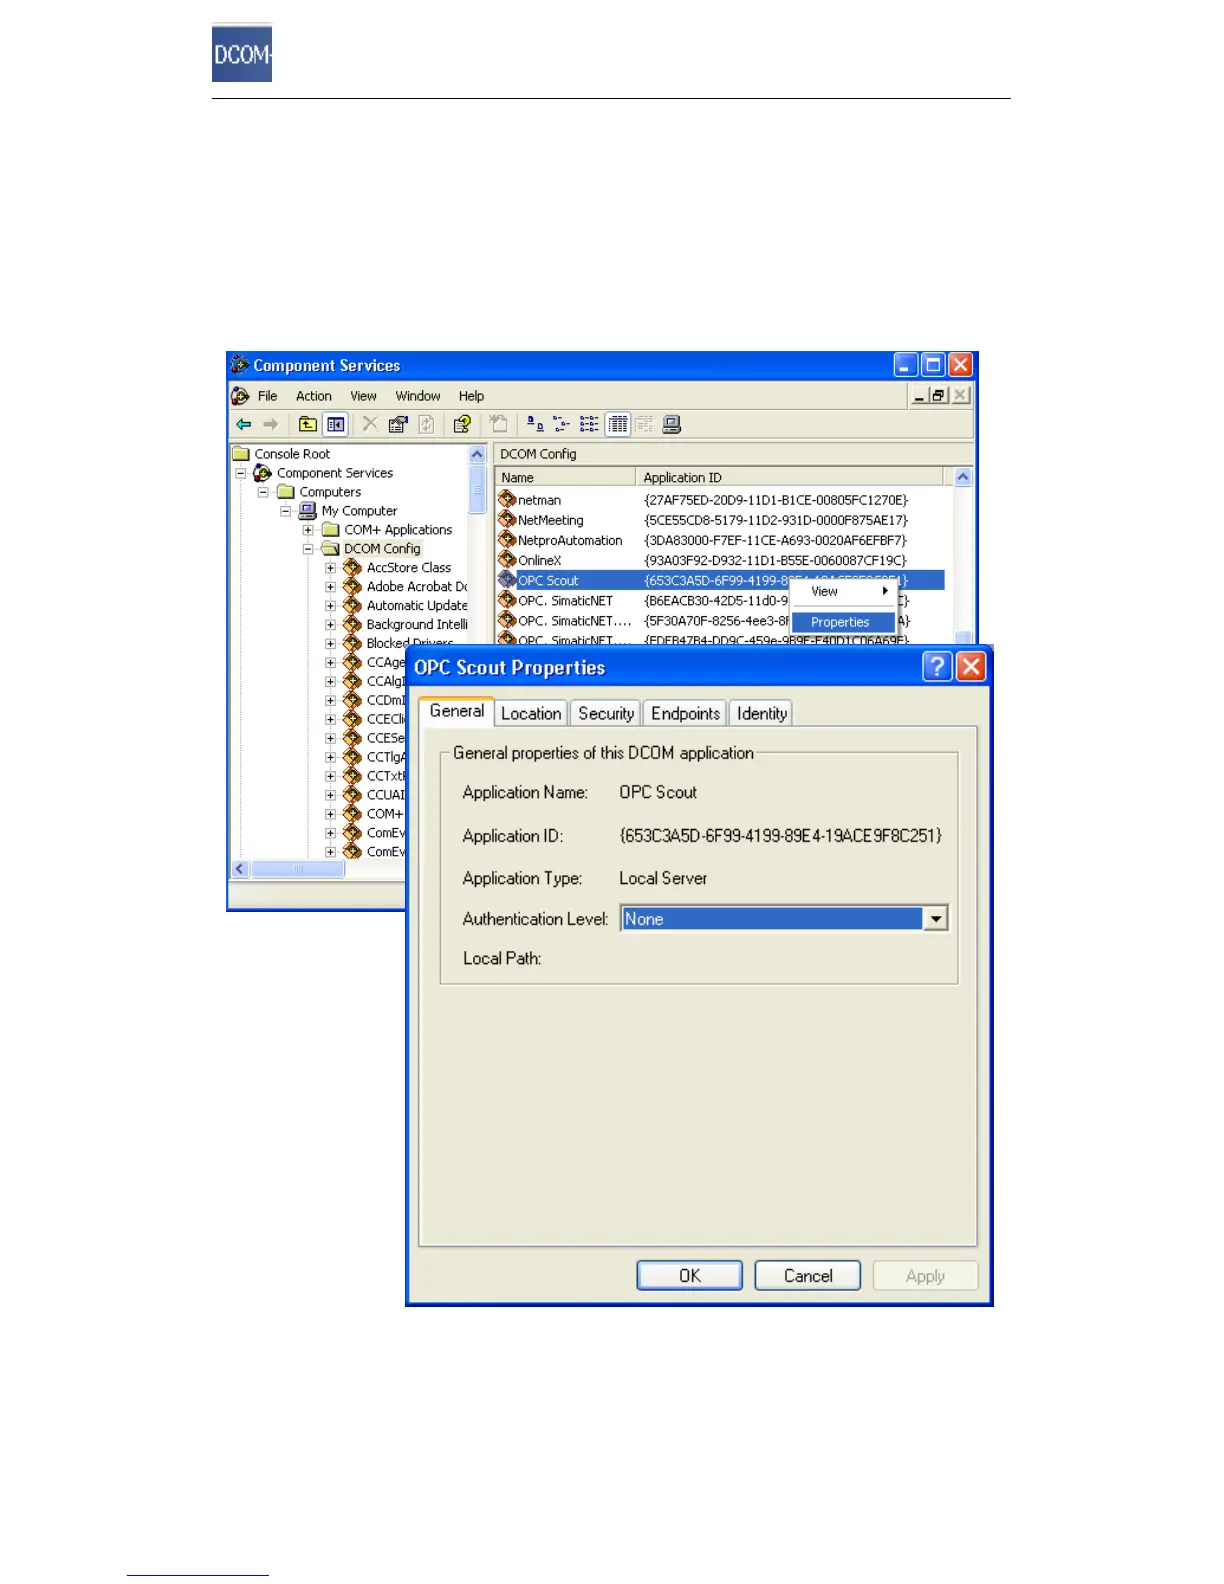Viewport: 1224px width, 1584px height.
Task: Expand the COM+ Applications tree node
Action: coord(308,530)
